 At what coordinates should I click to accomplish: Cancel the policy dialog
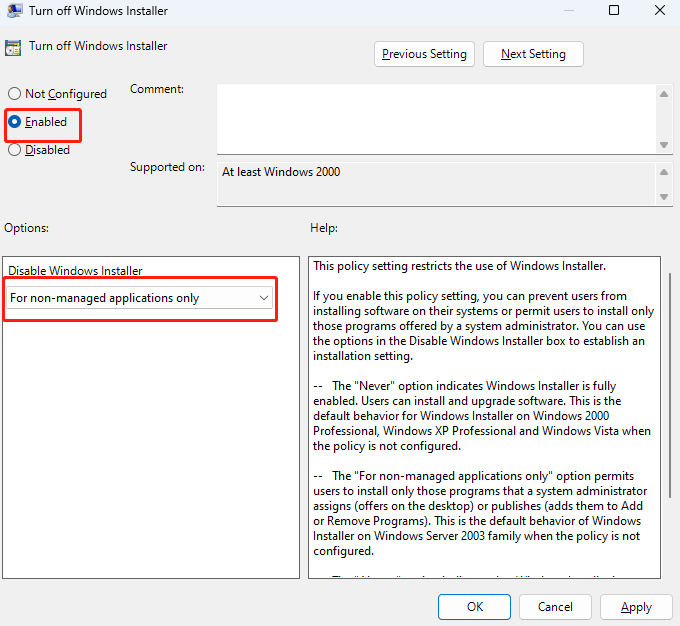(555, 606)
